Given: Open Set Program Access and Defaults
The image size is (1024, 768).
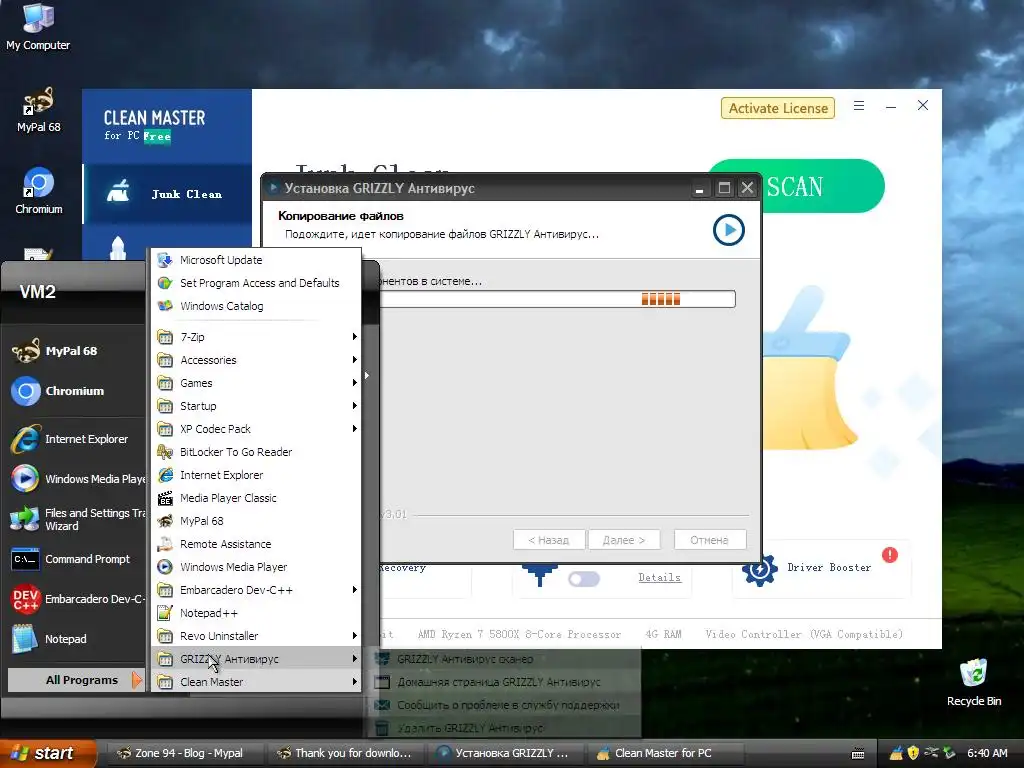Looking at the screenshot, I should point(256,283).
